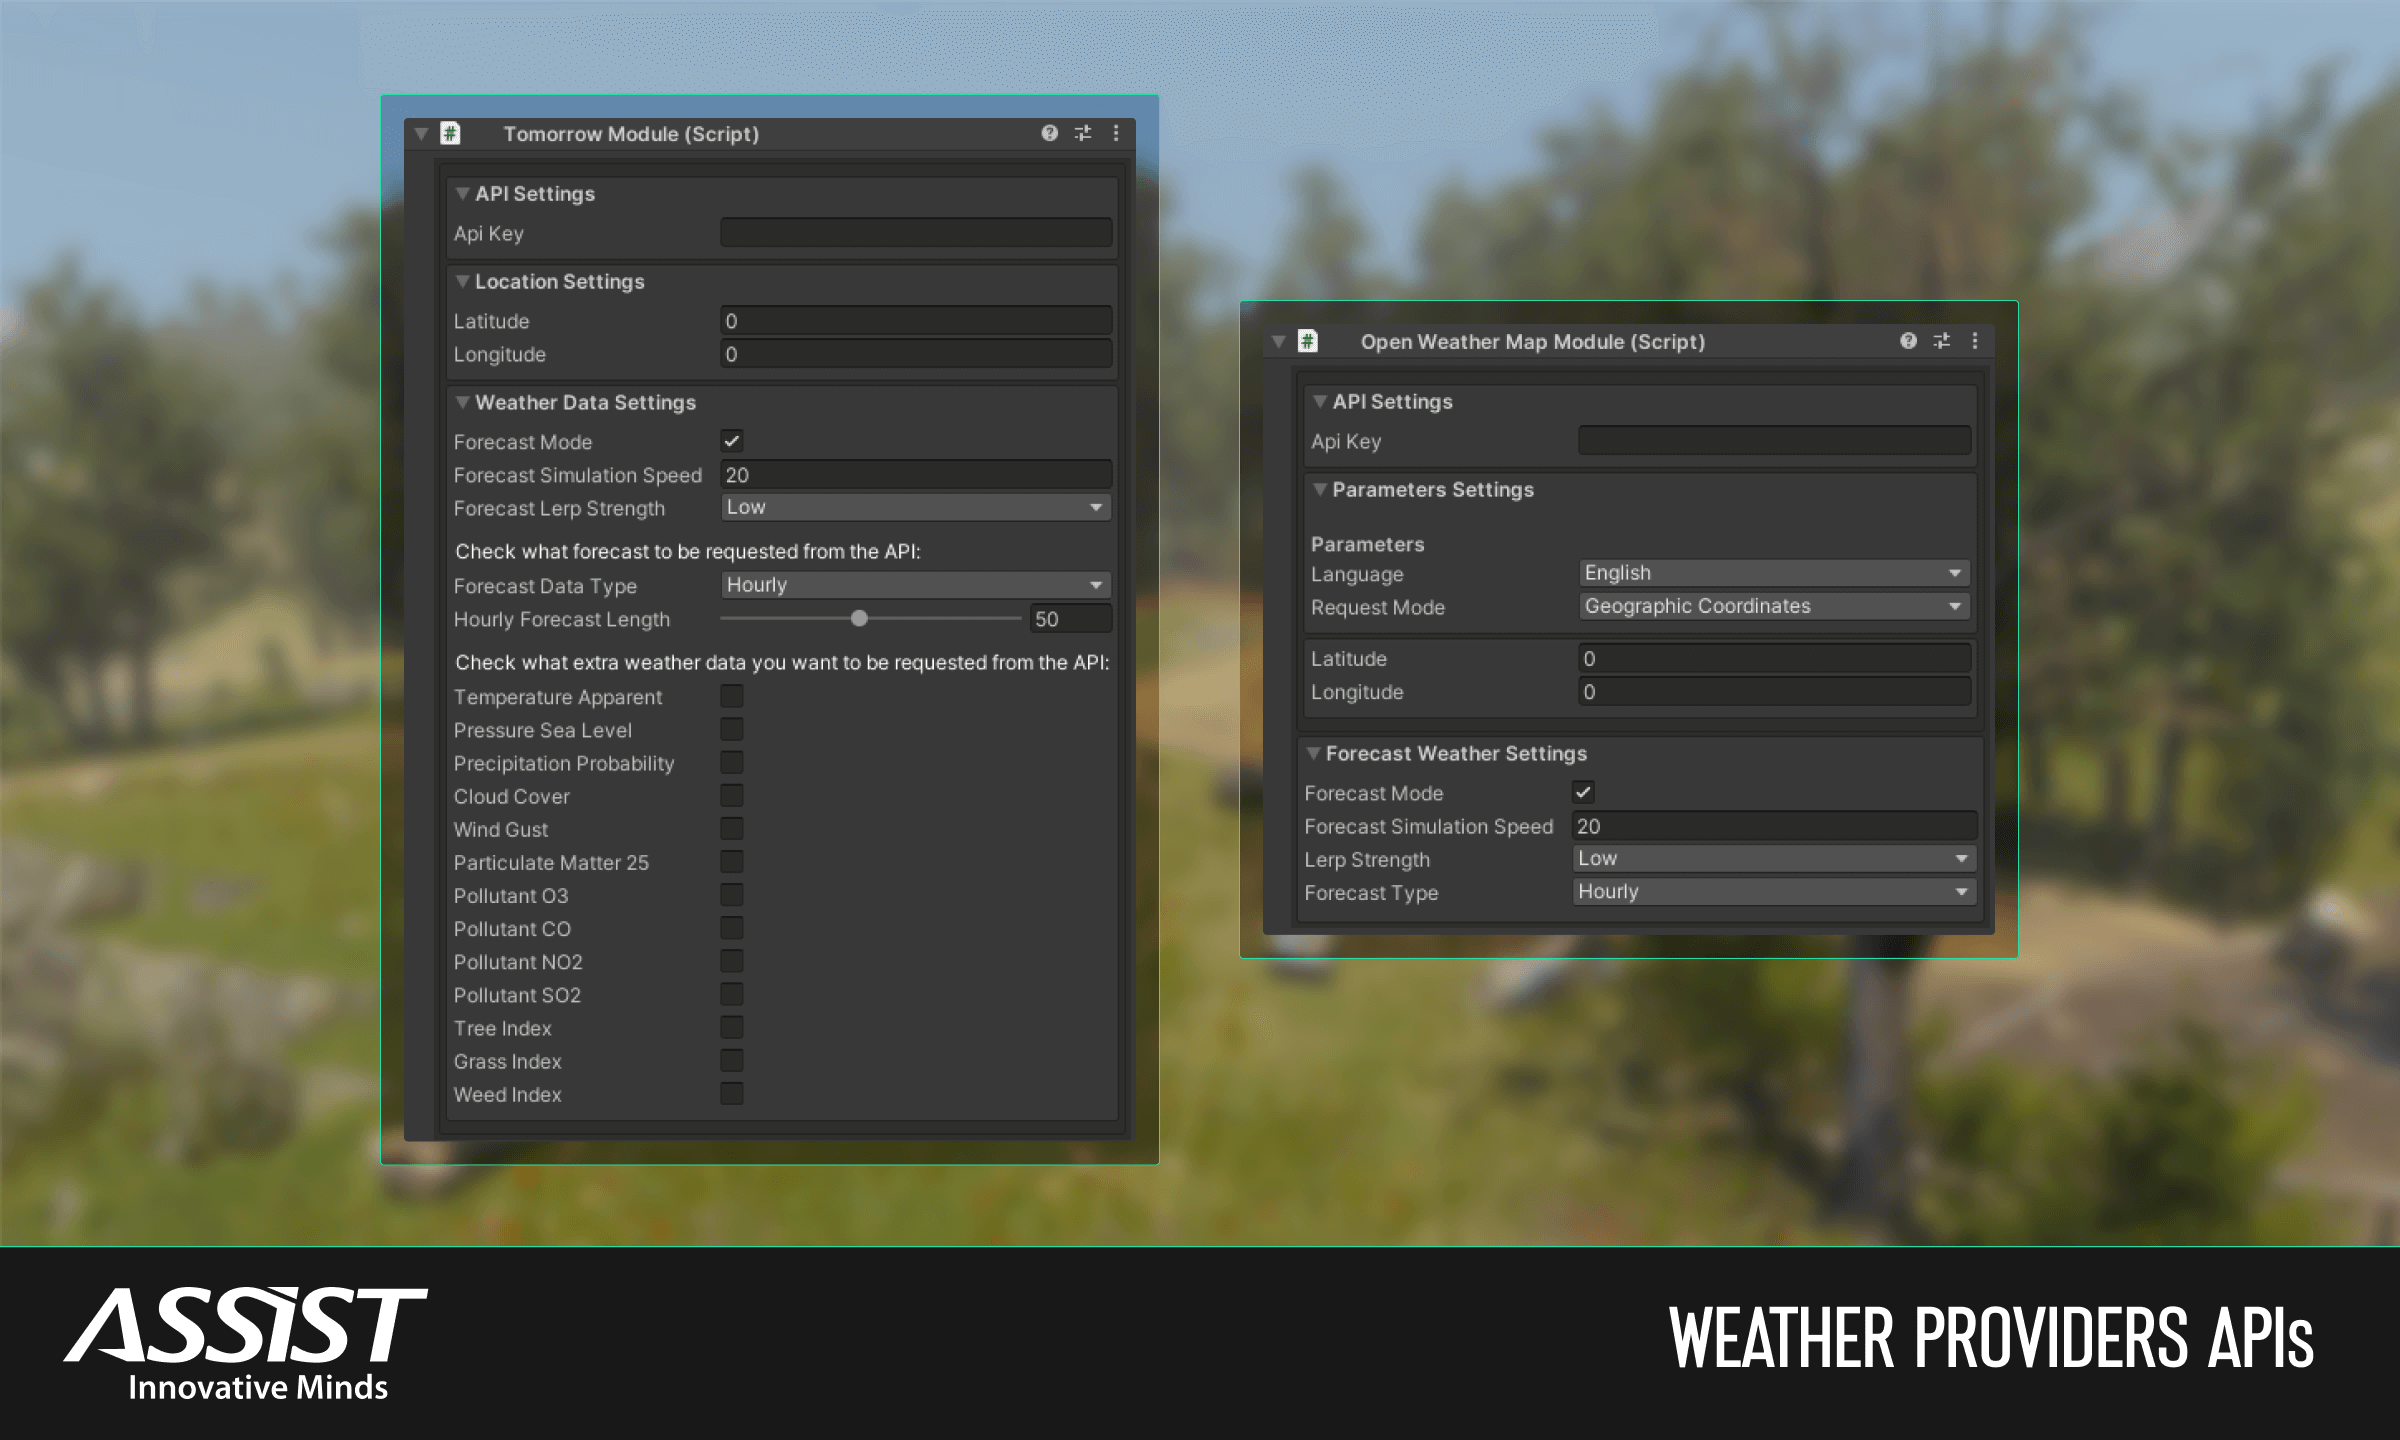
Task: Collapse the Tomorrow Module component
Action: click(x=421, y=133)
